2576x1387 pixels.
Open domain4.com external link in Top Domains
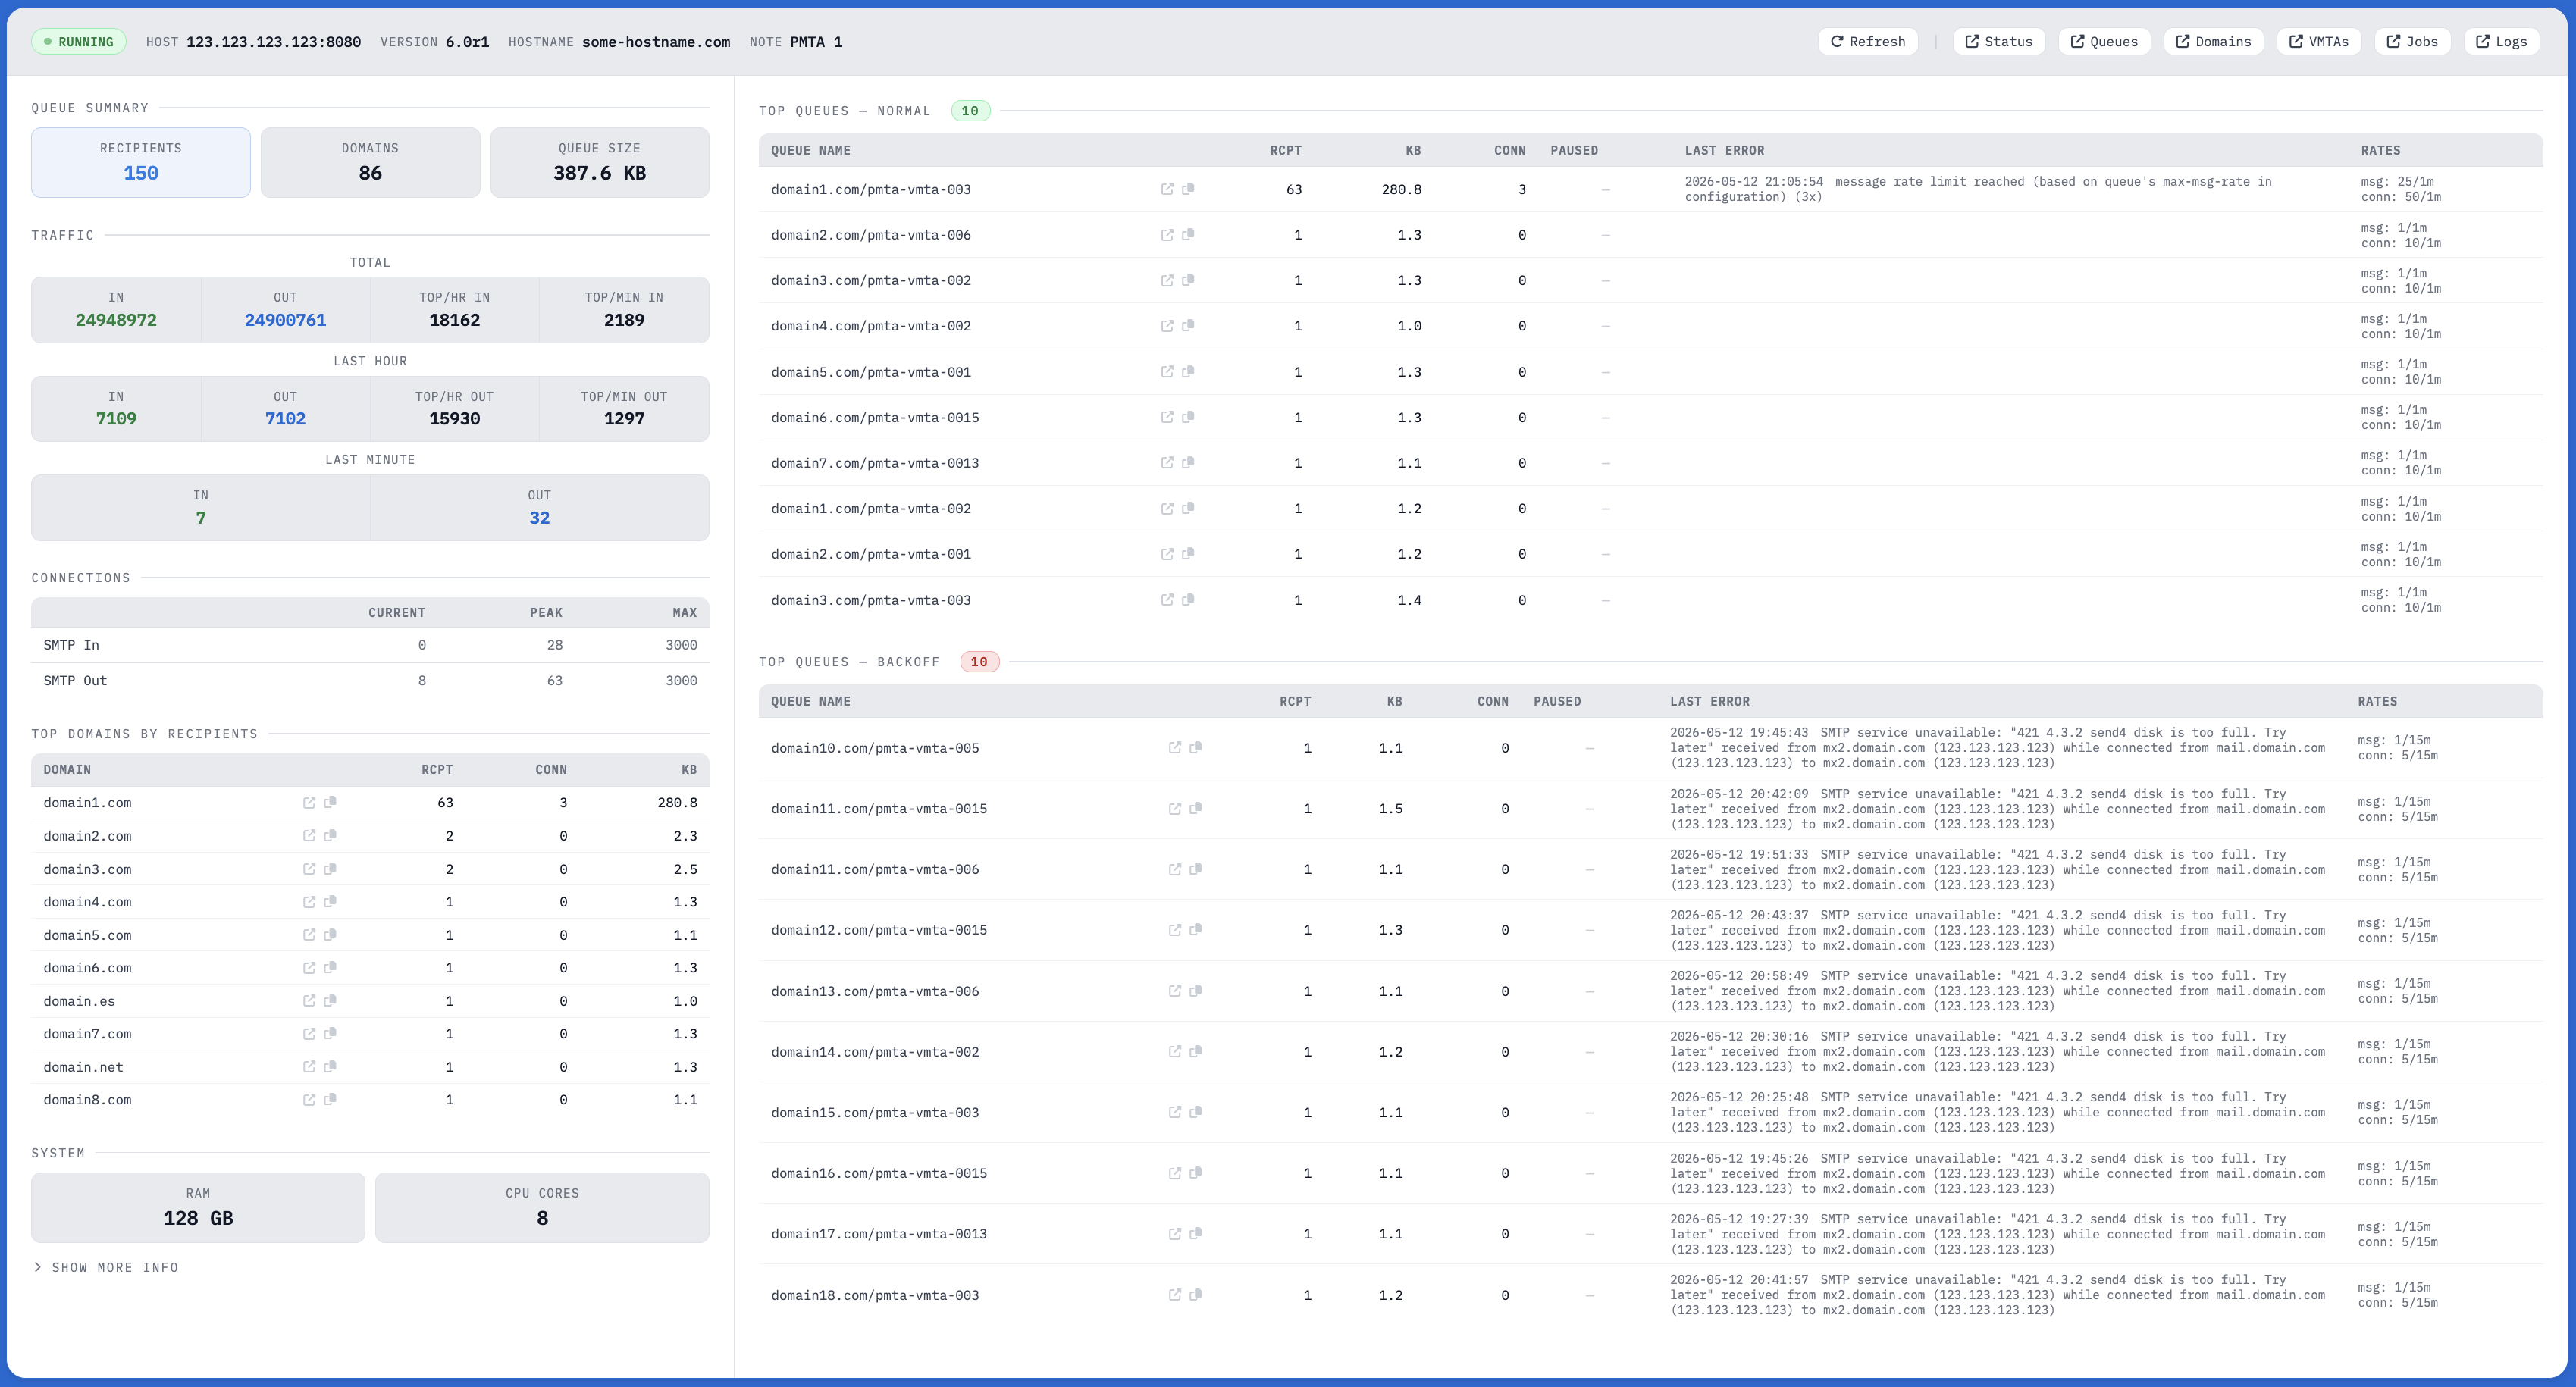click(x=309, y=902)
